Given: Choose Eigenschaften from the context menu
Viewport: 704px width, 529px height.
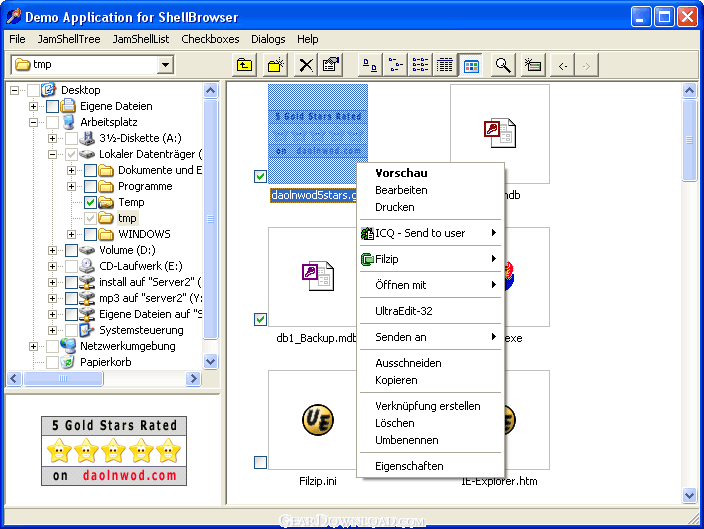Looking at the screenshot, I should (x=409, y=466).
